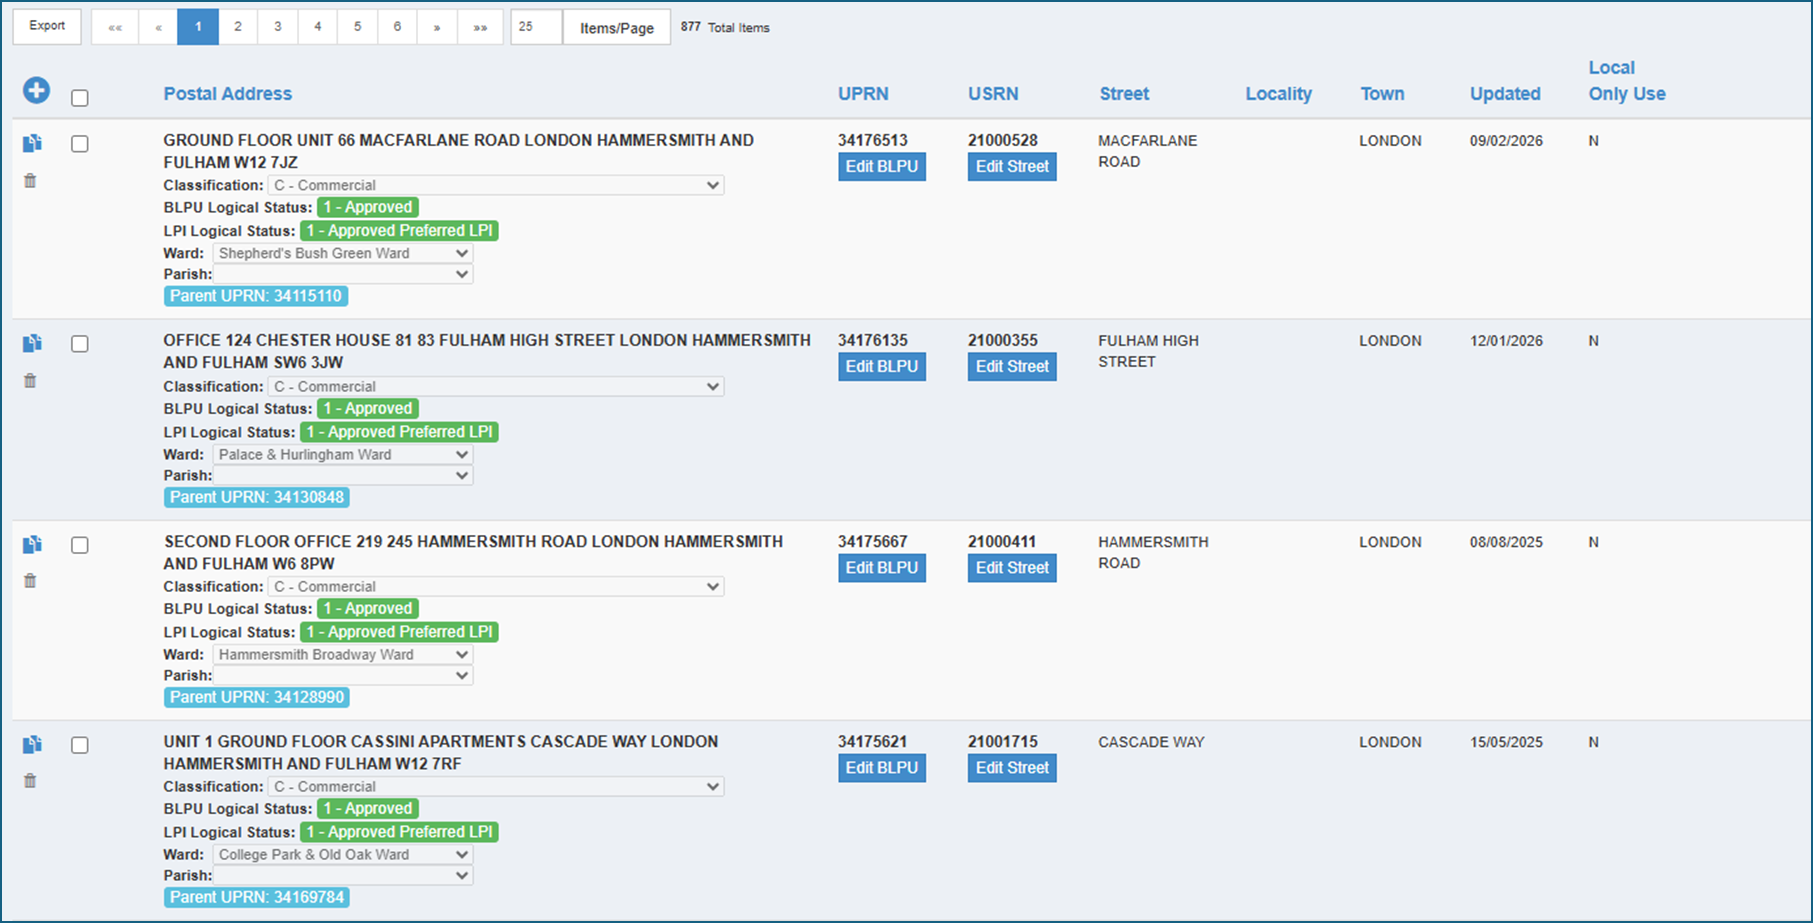Sort by Postal Address column header
Screen dimensions: 1813x923
(228, 94)
